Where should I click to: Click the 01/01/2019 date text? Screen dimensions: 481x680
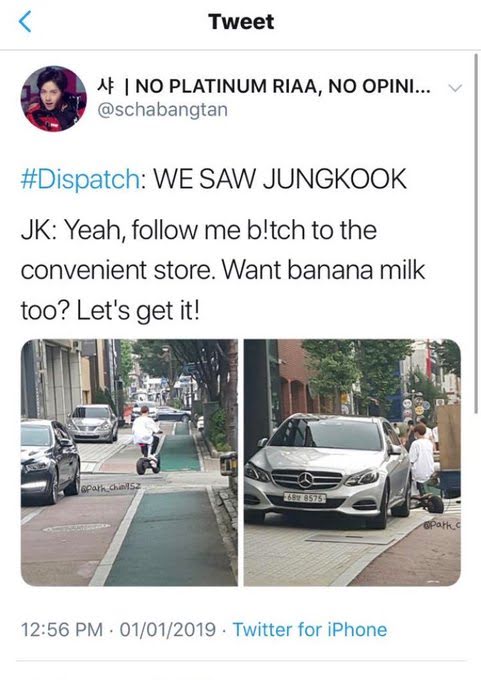(167, 630)
